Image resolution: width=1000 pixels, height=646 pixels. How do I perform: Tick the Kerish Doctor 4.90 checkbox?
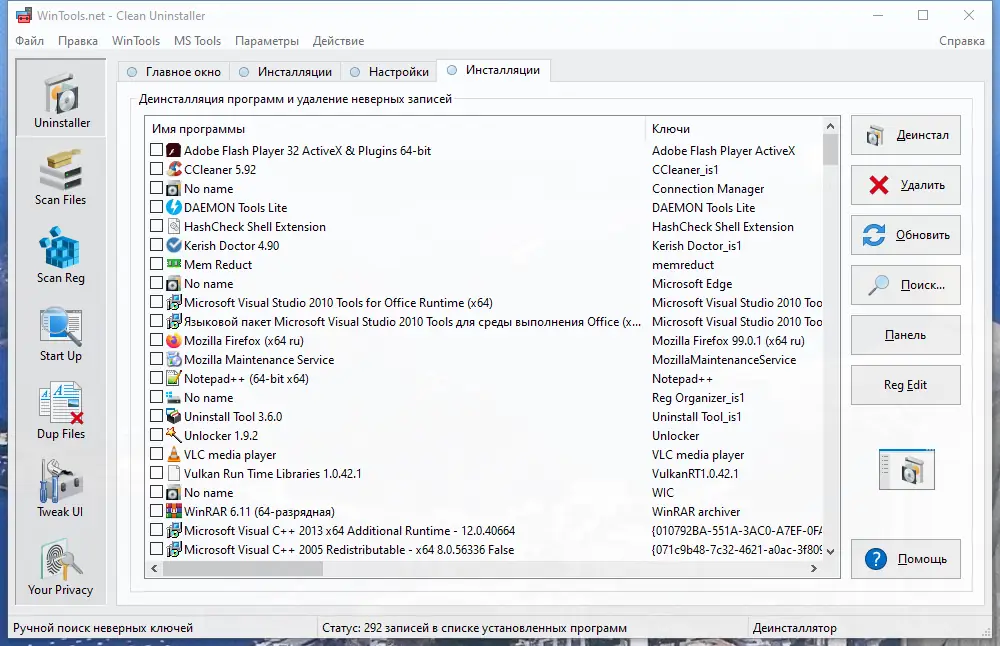click(x=156, y=245)
